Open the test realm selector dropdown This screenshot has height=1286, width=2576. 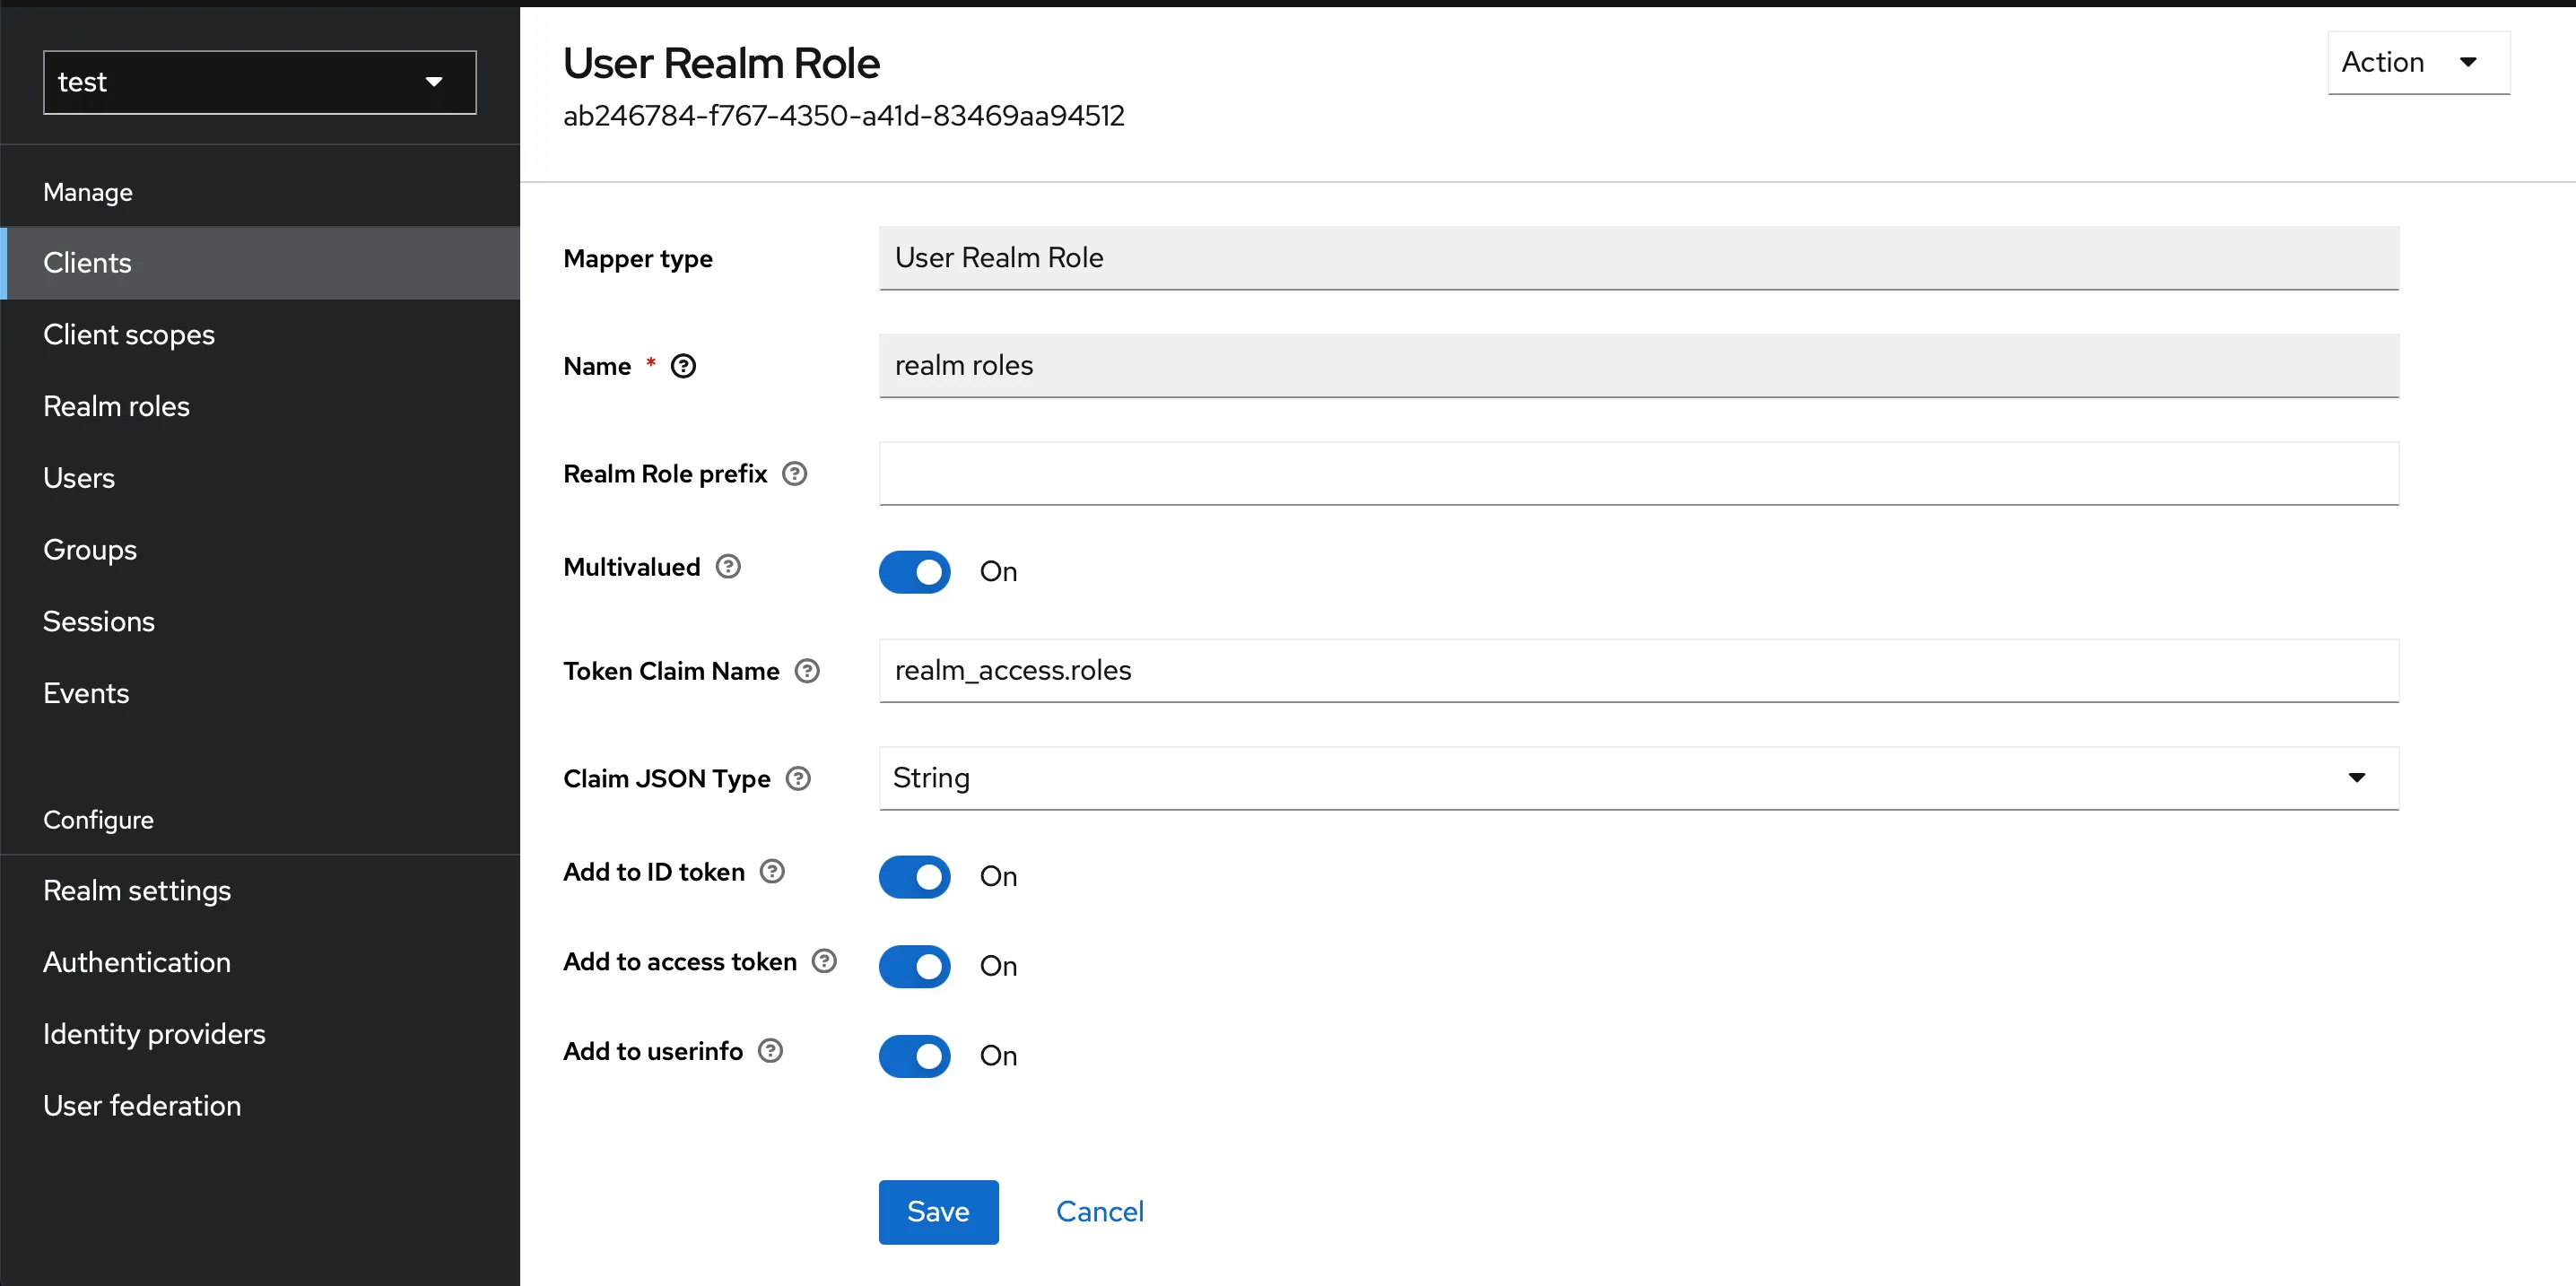(259, 82)
